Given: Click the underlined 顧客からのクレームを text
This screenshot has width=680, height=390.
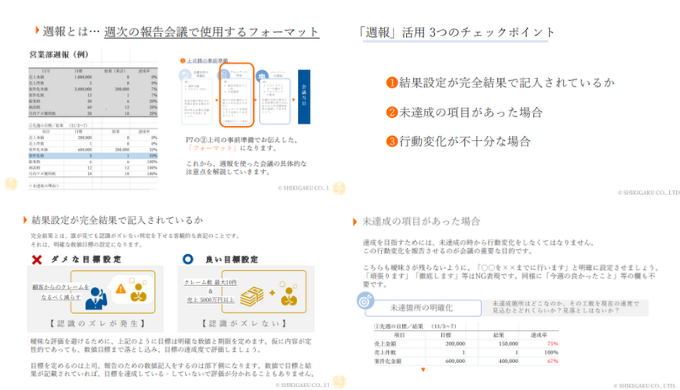Looking at the screenshot, I should [x=61, y=287].
